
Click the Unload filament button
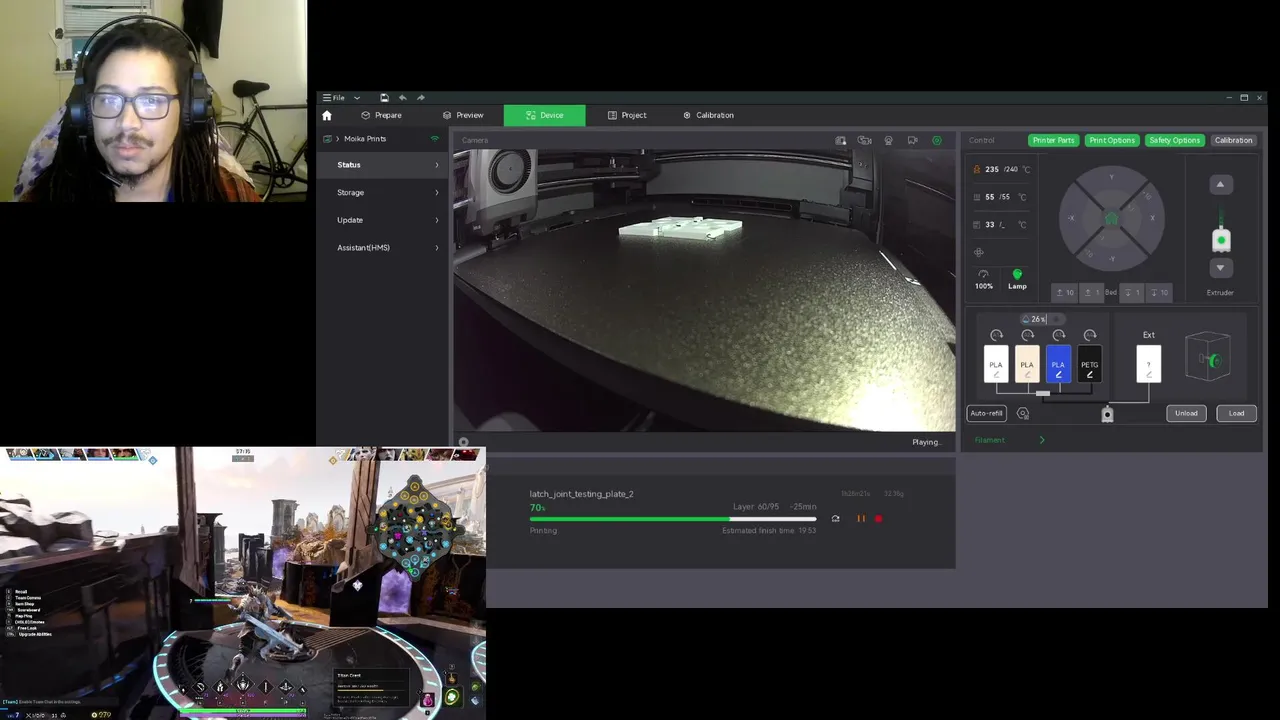(1186, 413)
